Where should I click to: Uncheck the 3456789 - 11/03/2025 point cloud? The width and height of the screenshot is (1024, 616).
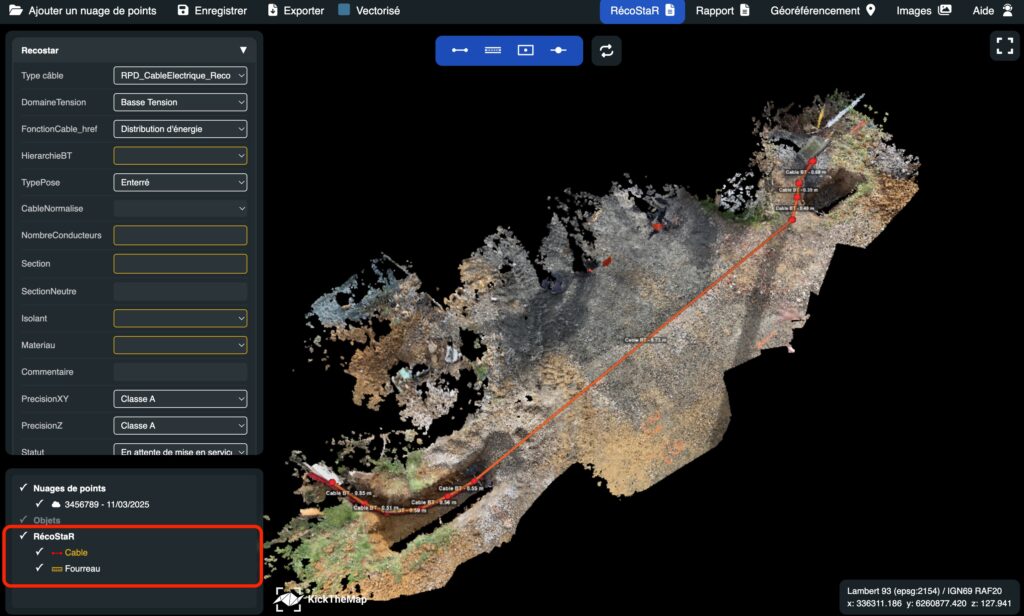[x=39, y=504]
